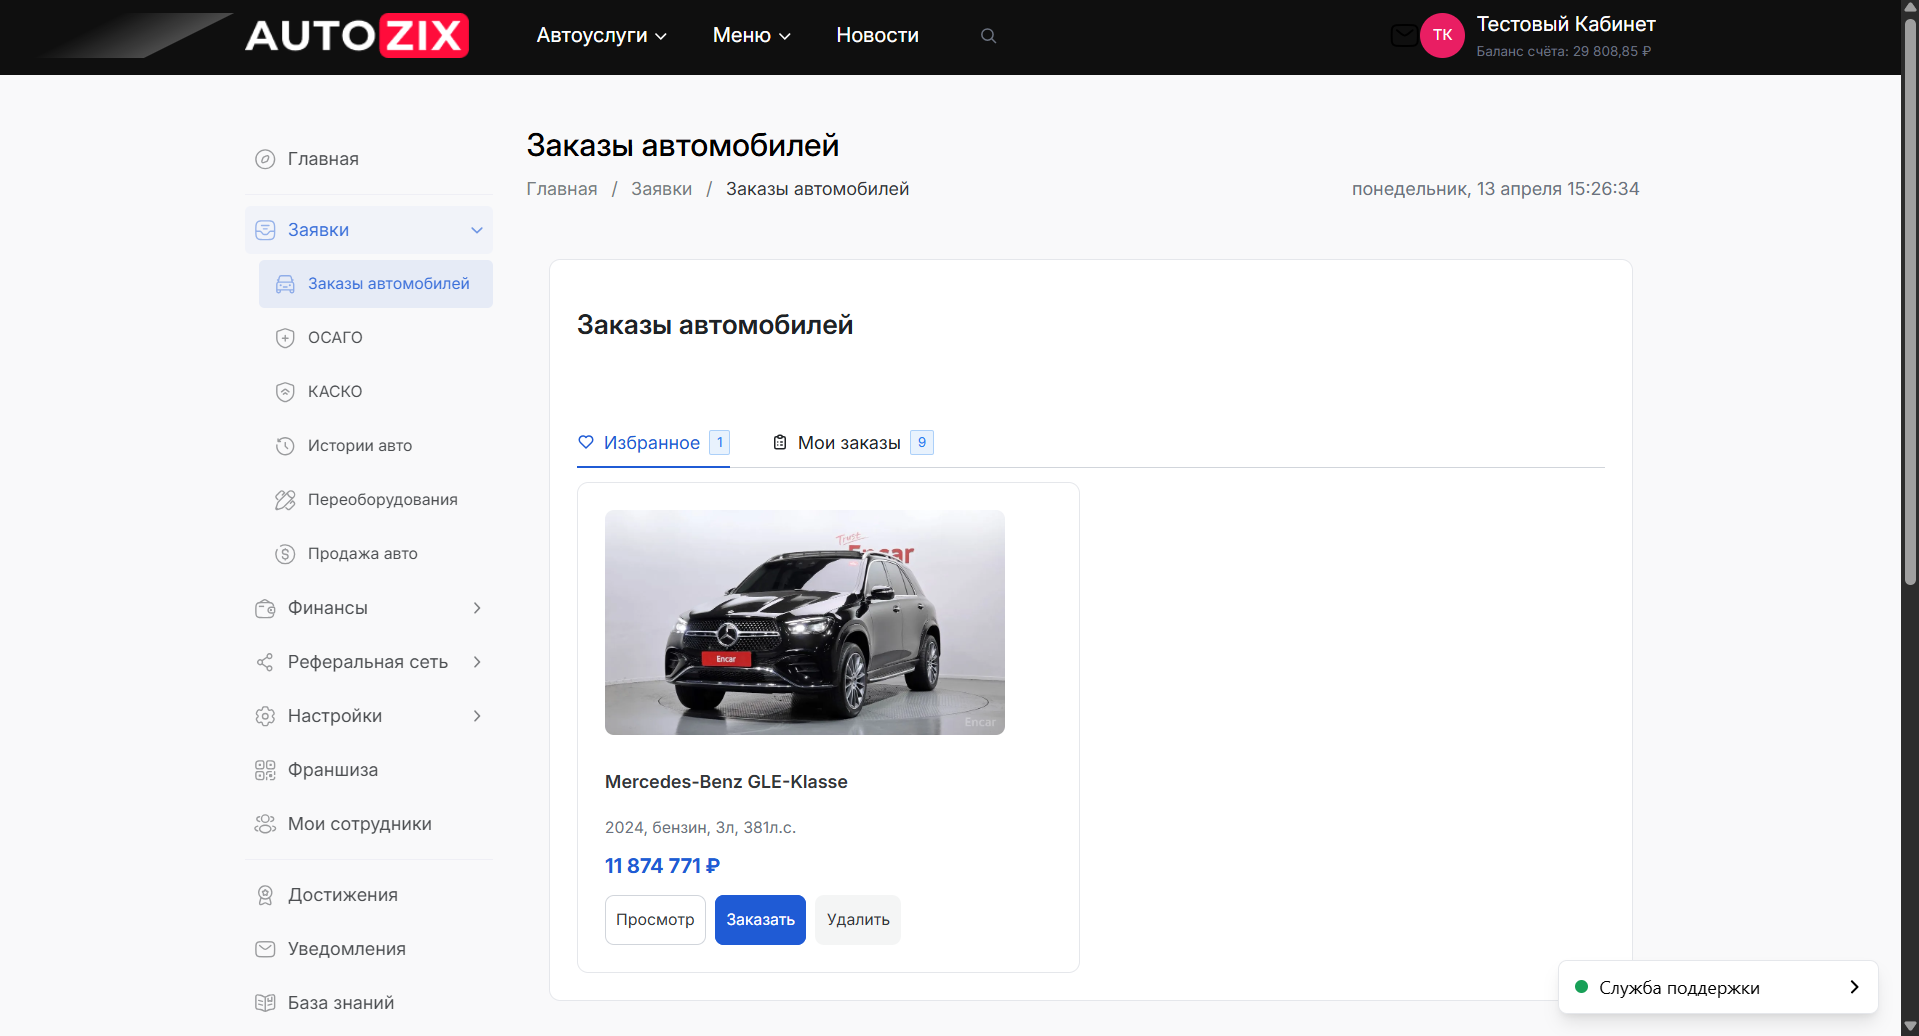Open the search magnifier icon
Viewport: 1919px width, 1036px height.
988,36
